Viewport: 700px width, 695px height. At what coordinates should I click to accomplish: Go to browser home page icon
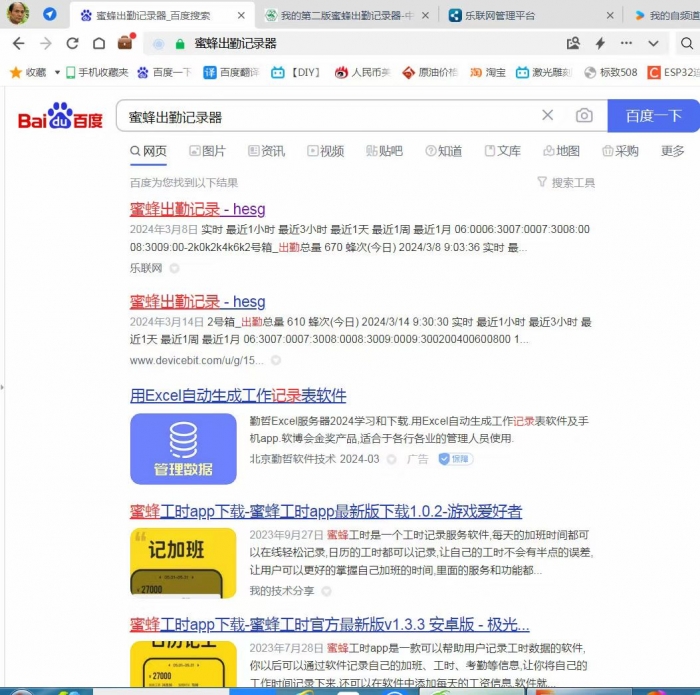pos(98,44)
